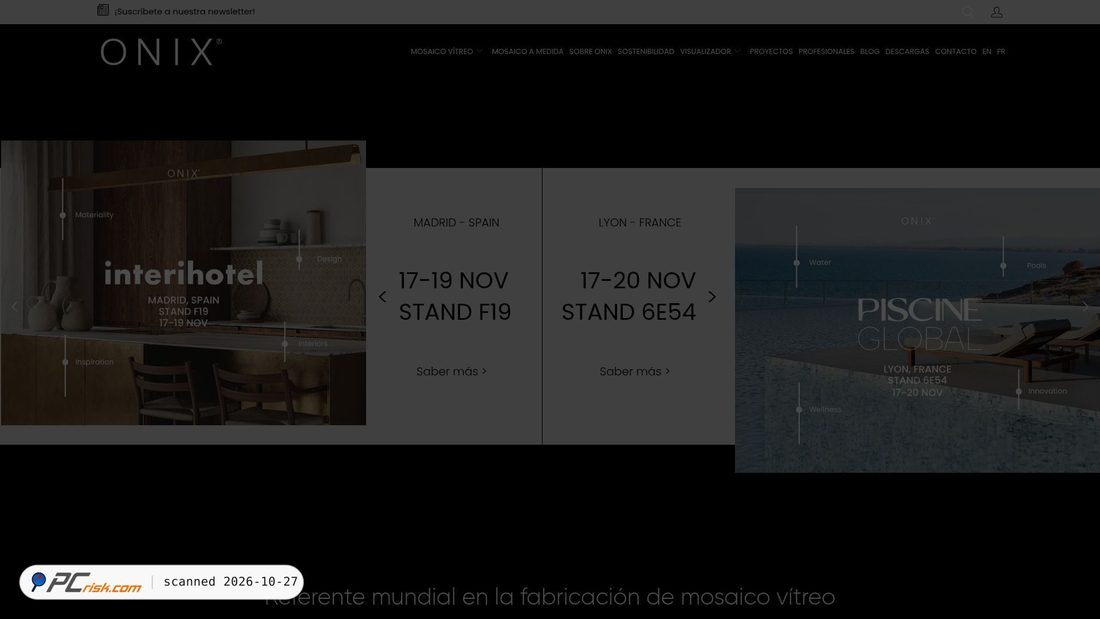
Task: Click the '17-19 NOV' date text
Action: (x=453, y=281)
